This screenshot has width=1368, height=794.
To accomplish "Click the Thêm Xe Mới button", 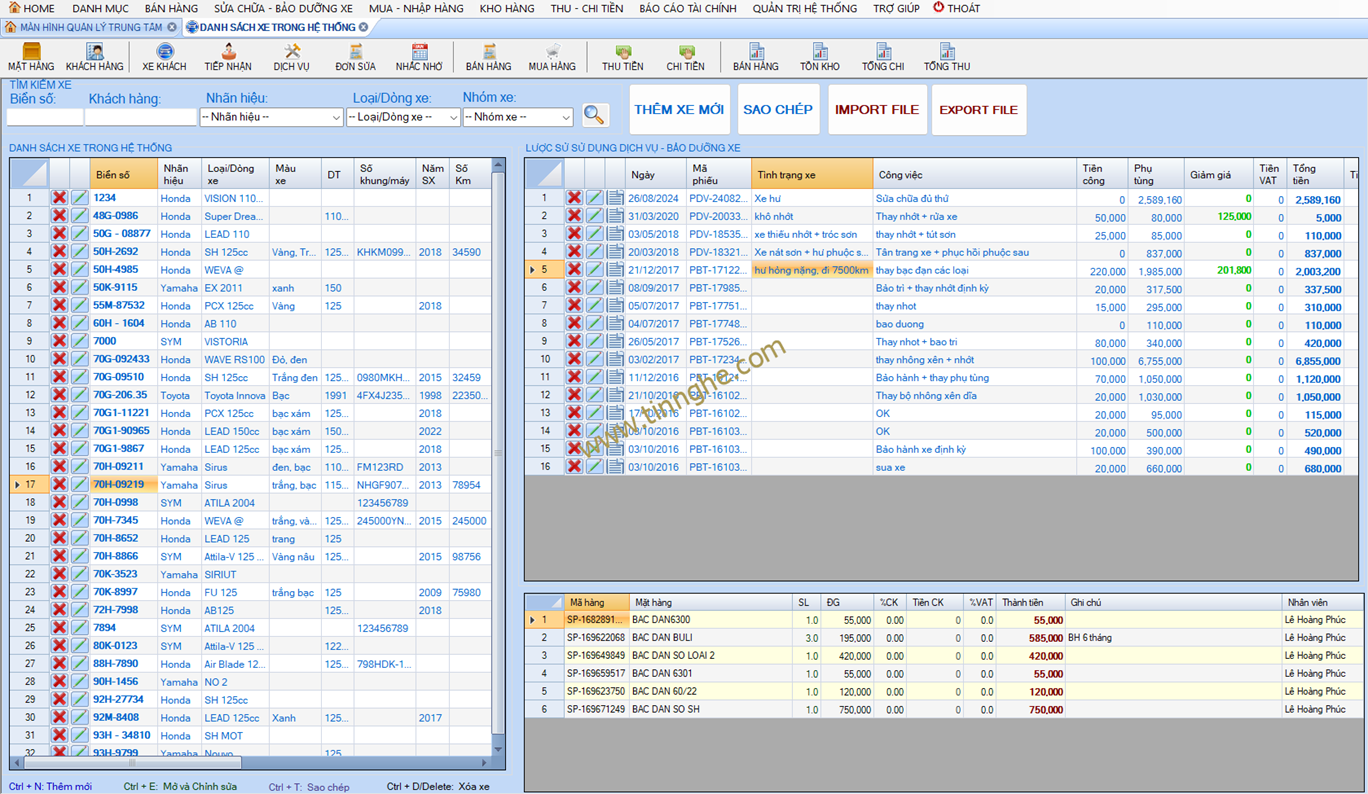I will point(679,110).
